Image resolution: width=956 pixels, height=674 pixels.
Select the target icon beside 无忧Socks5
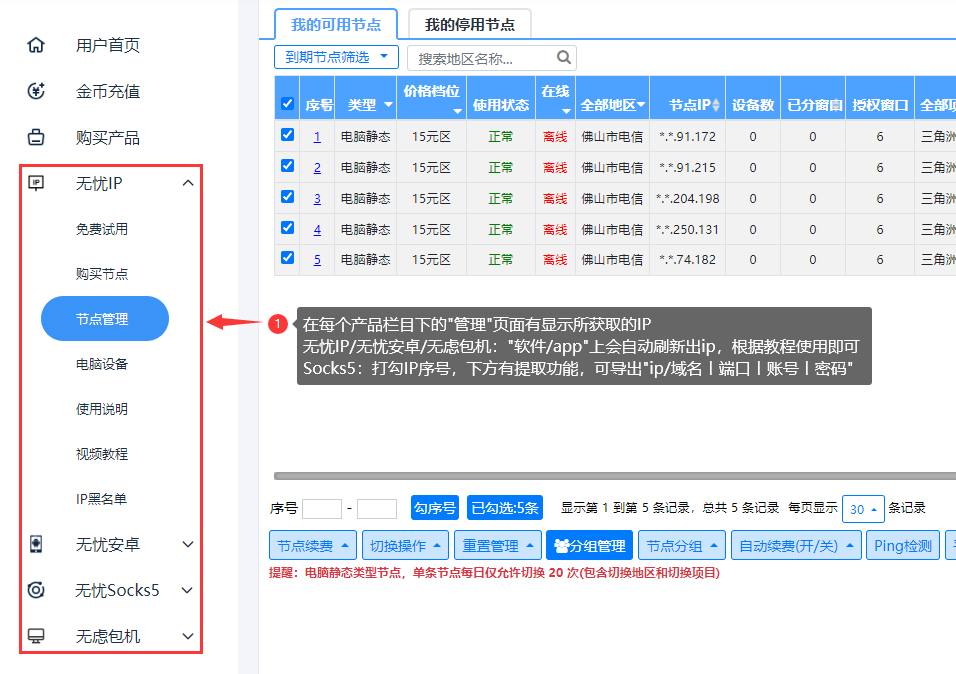pyautogui.click(x=36, y=590)
